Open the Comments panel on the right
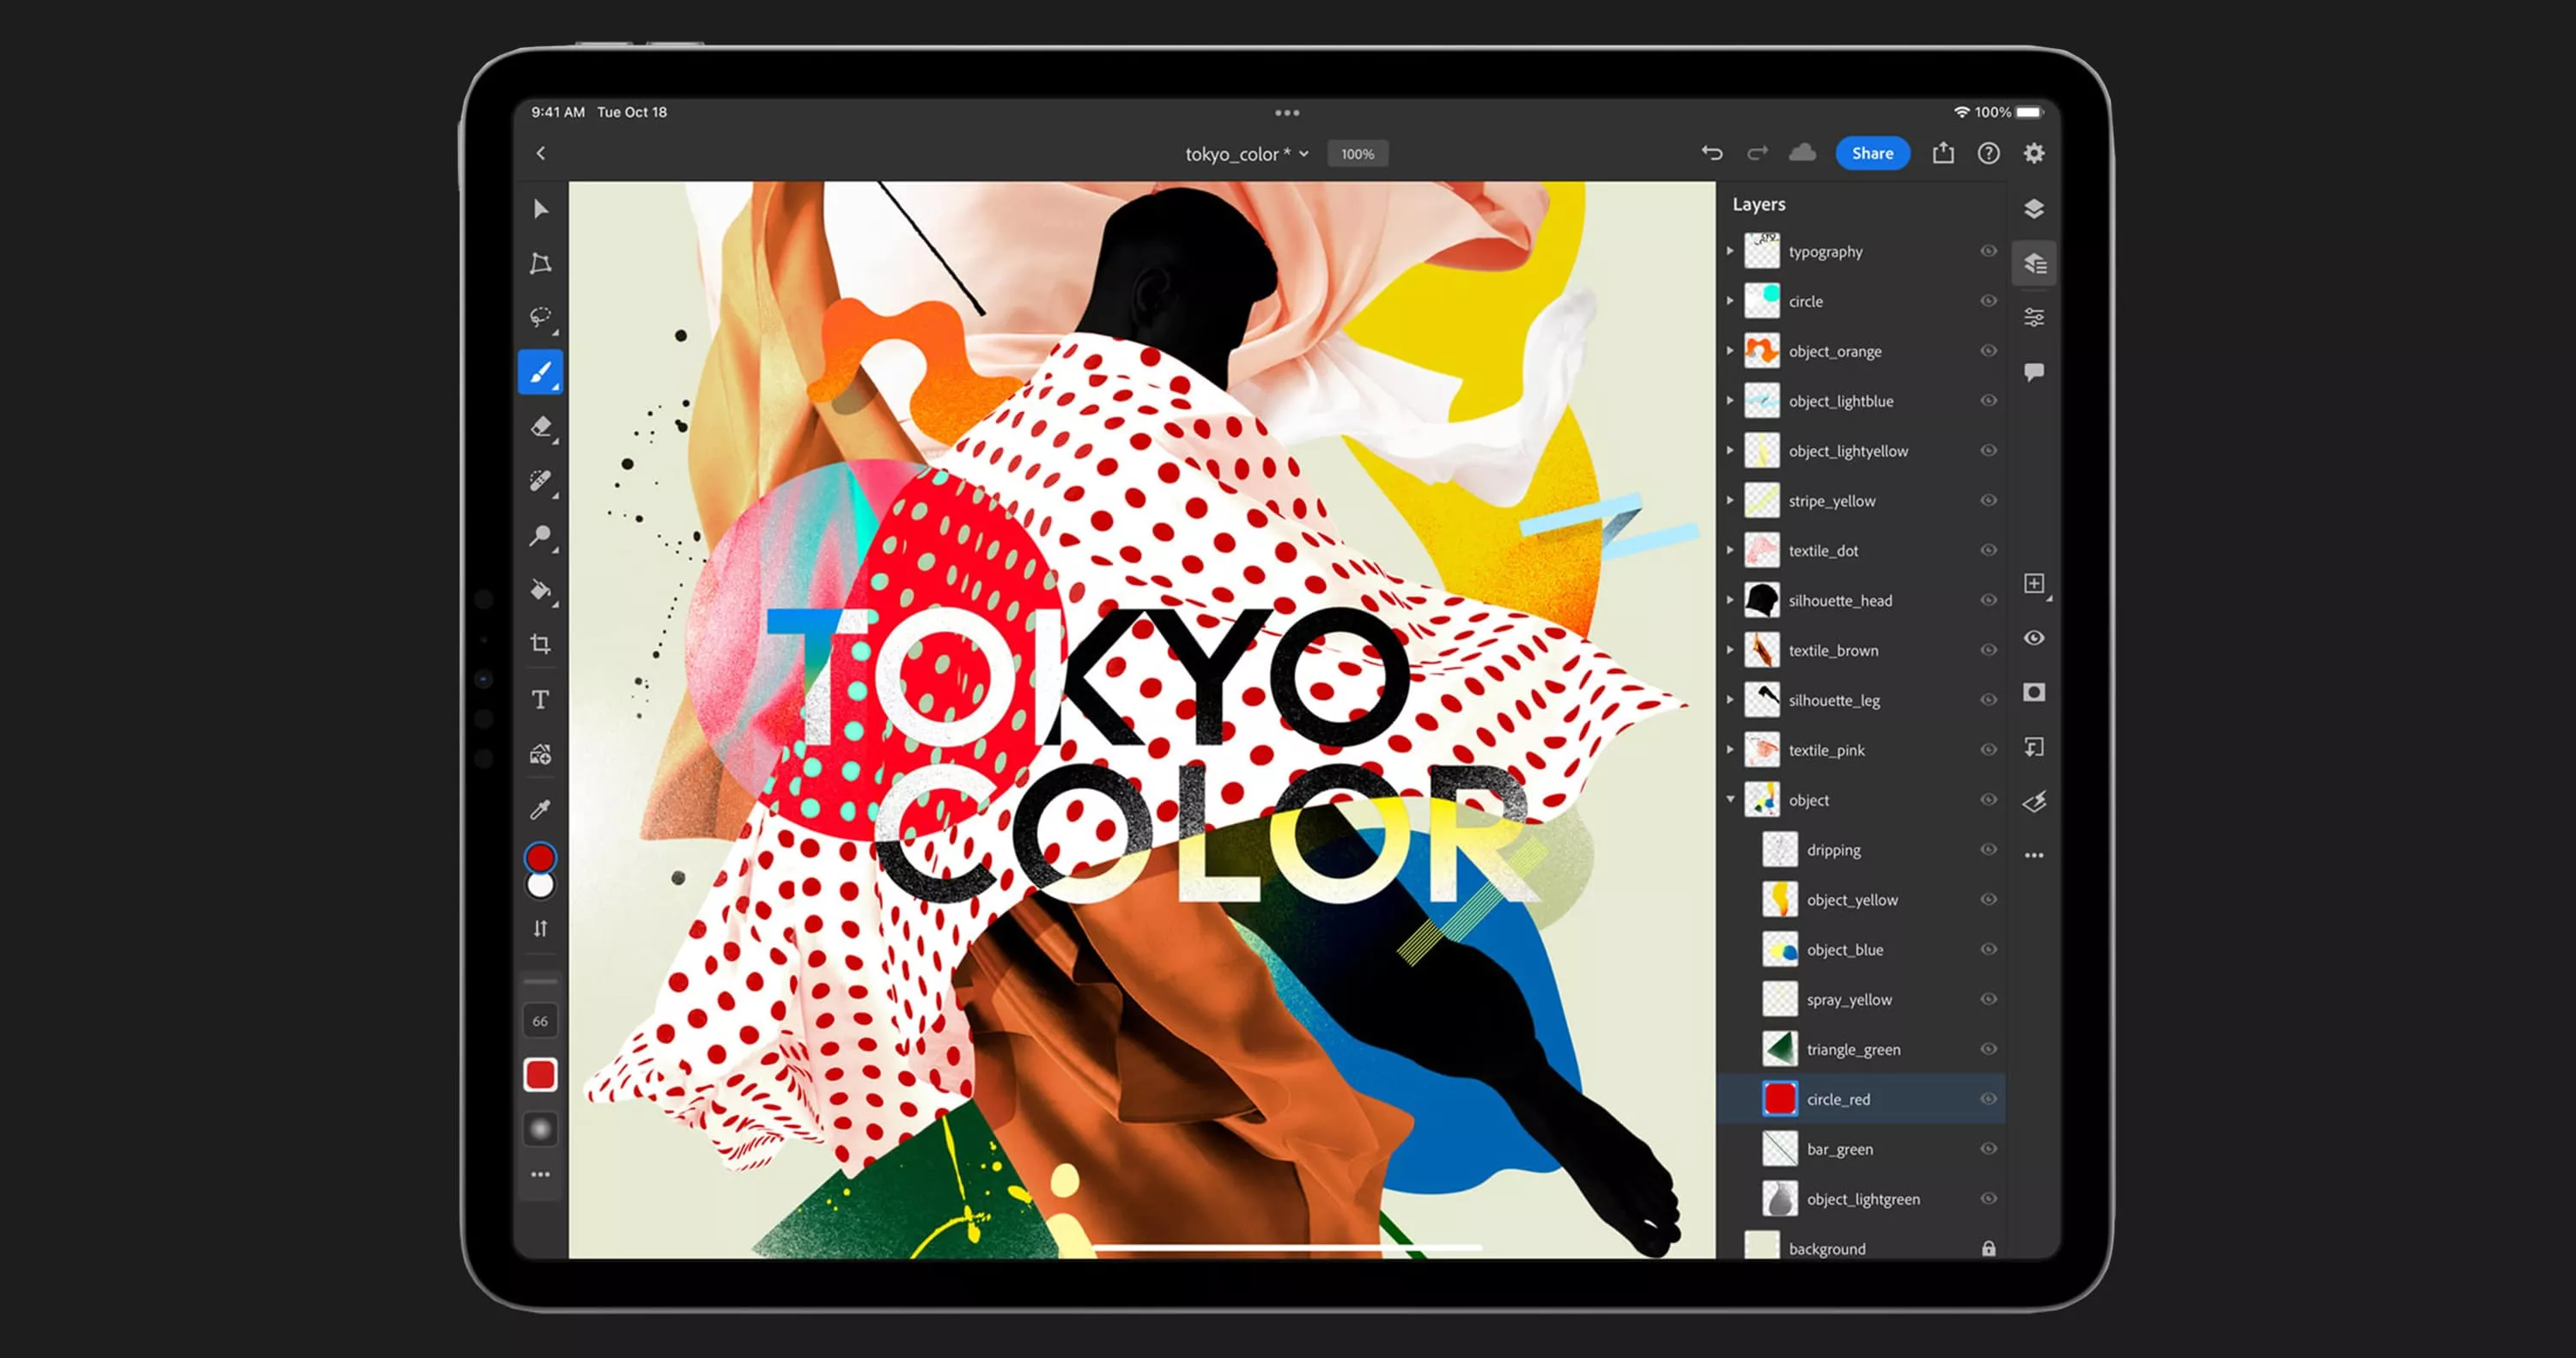2576x1358 pixels. tap(2033, 372)
